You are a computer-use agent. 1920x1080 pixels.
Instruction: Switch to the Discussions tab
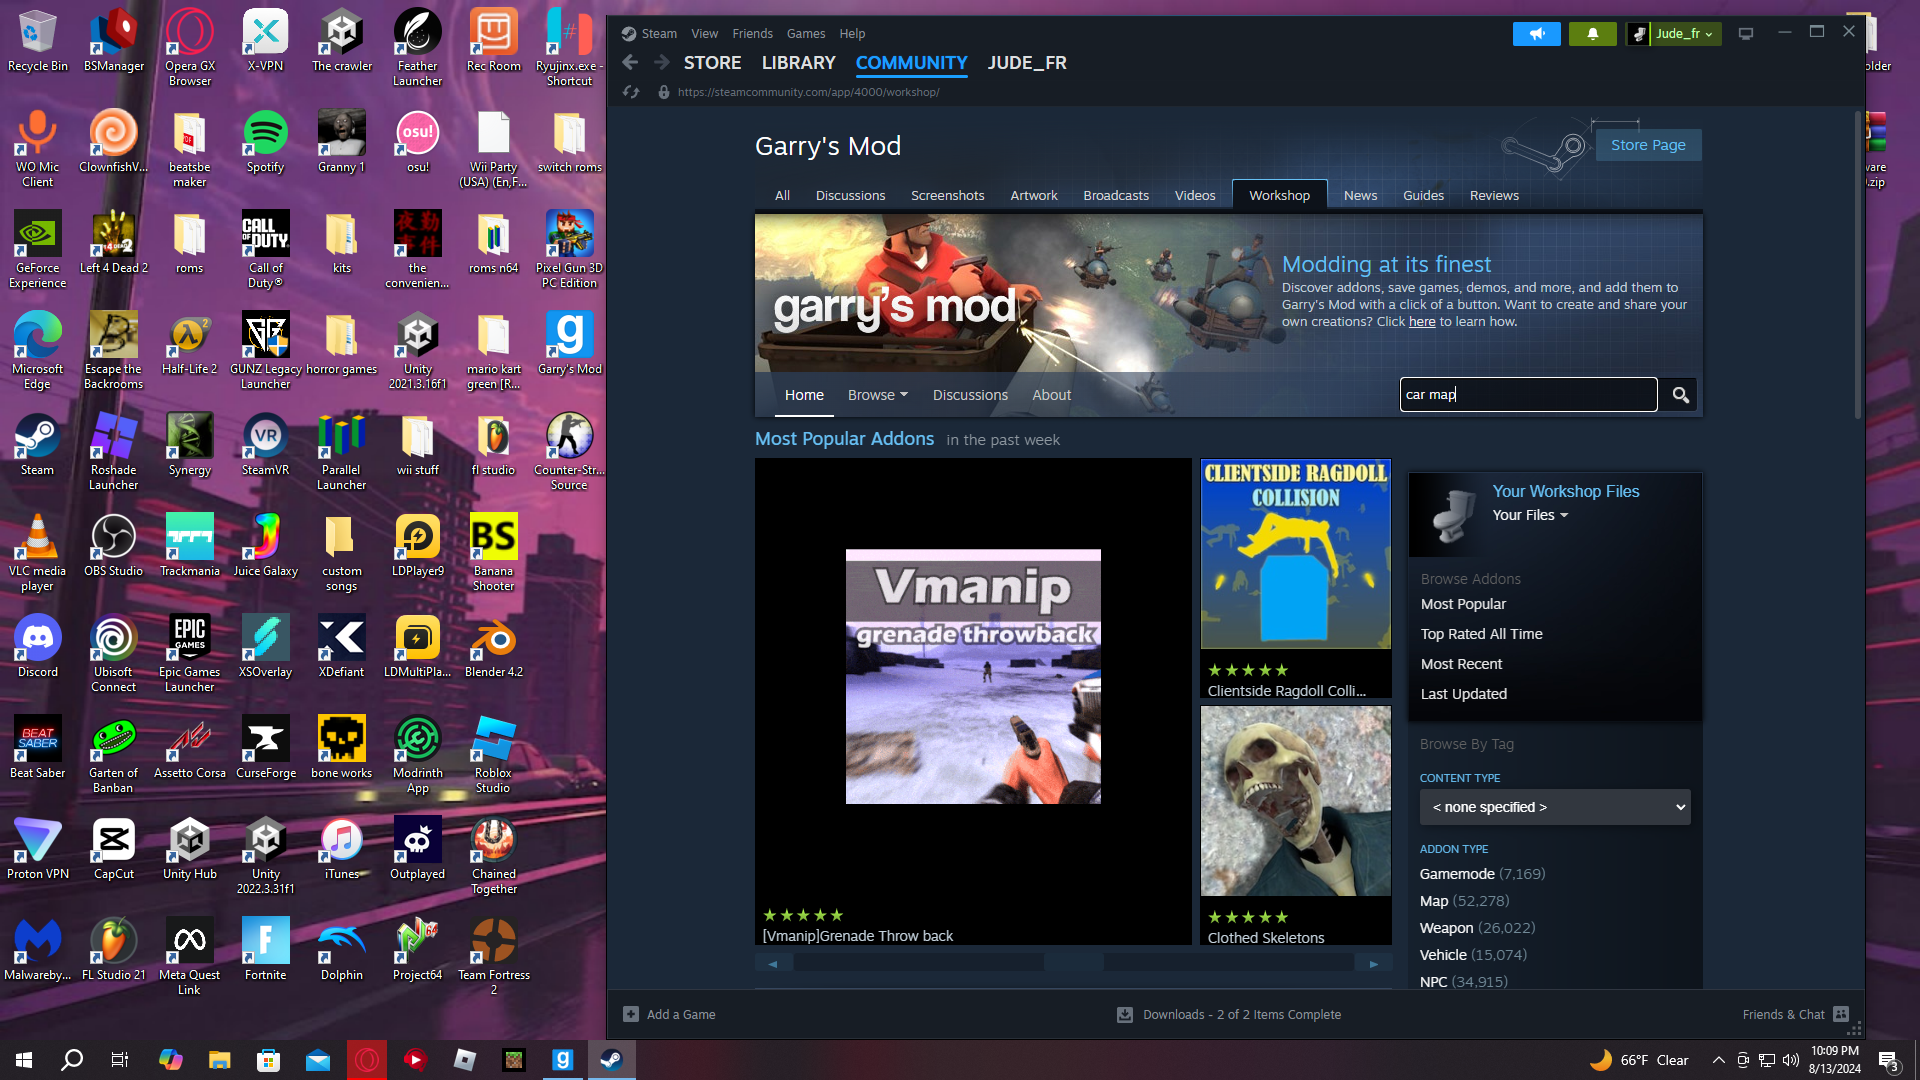[x=850, y=195]
